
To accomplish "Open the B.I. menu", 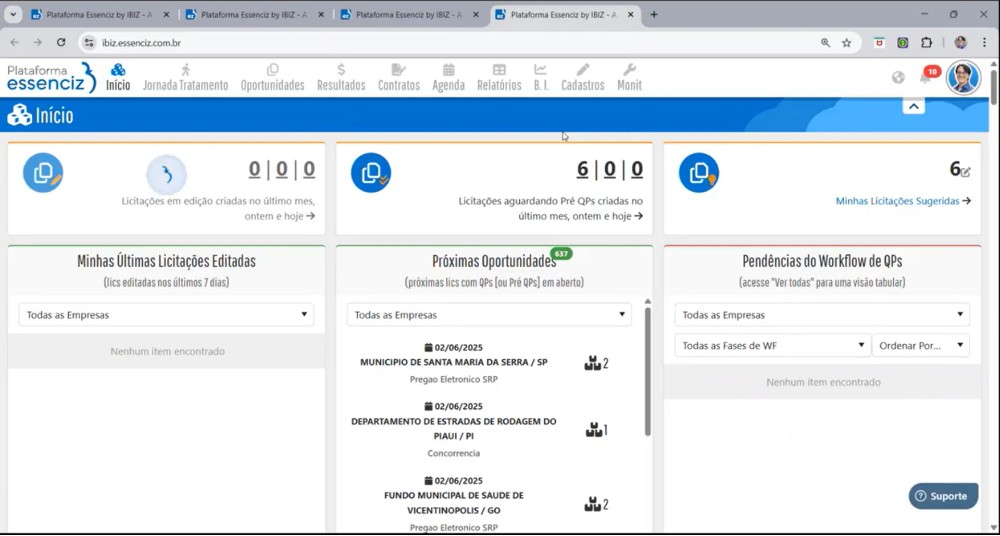I will 541,77.
